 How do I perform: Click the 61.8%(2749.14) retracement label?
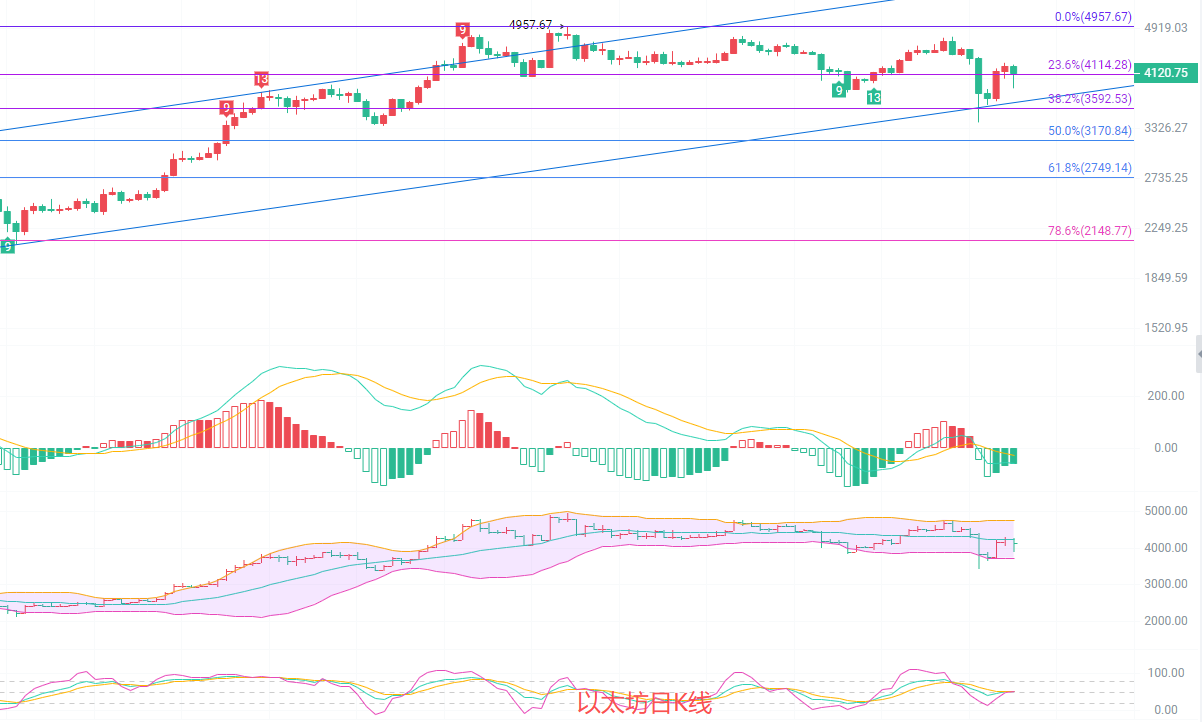click(1090, 168)
